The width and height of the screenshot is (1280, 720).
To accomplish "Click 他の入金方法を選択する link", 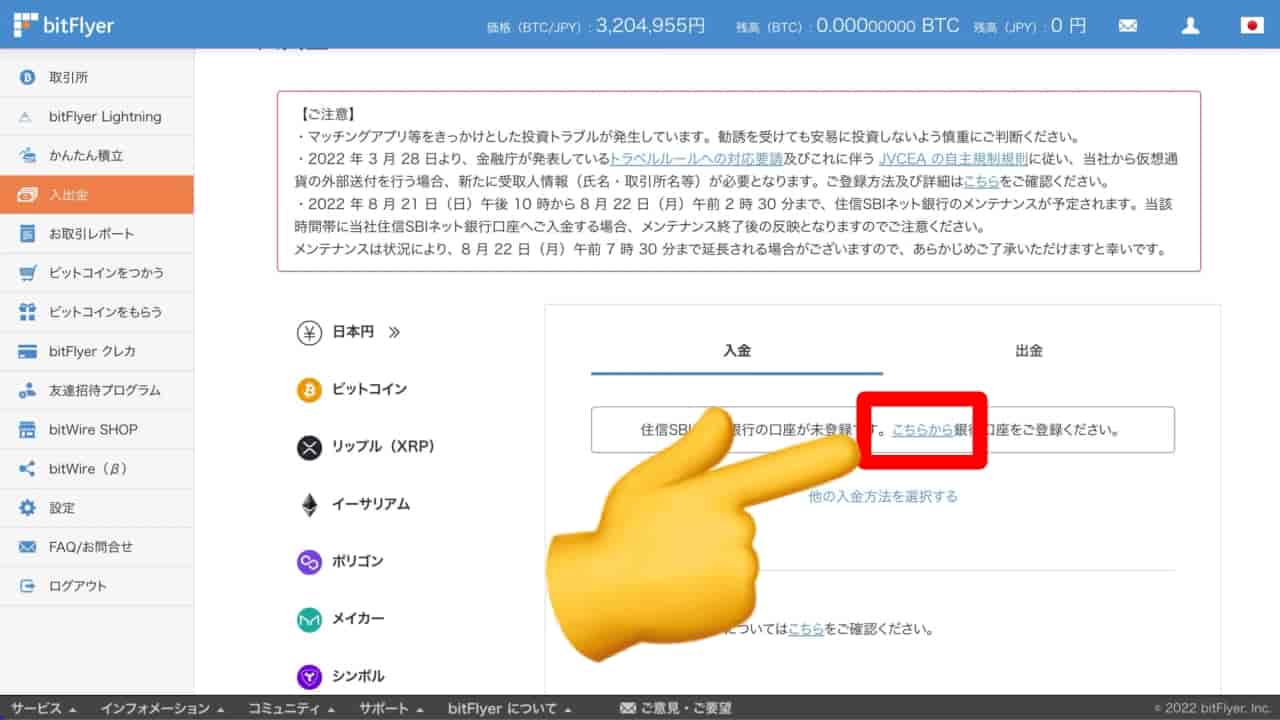I will (x=882, y=496).
